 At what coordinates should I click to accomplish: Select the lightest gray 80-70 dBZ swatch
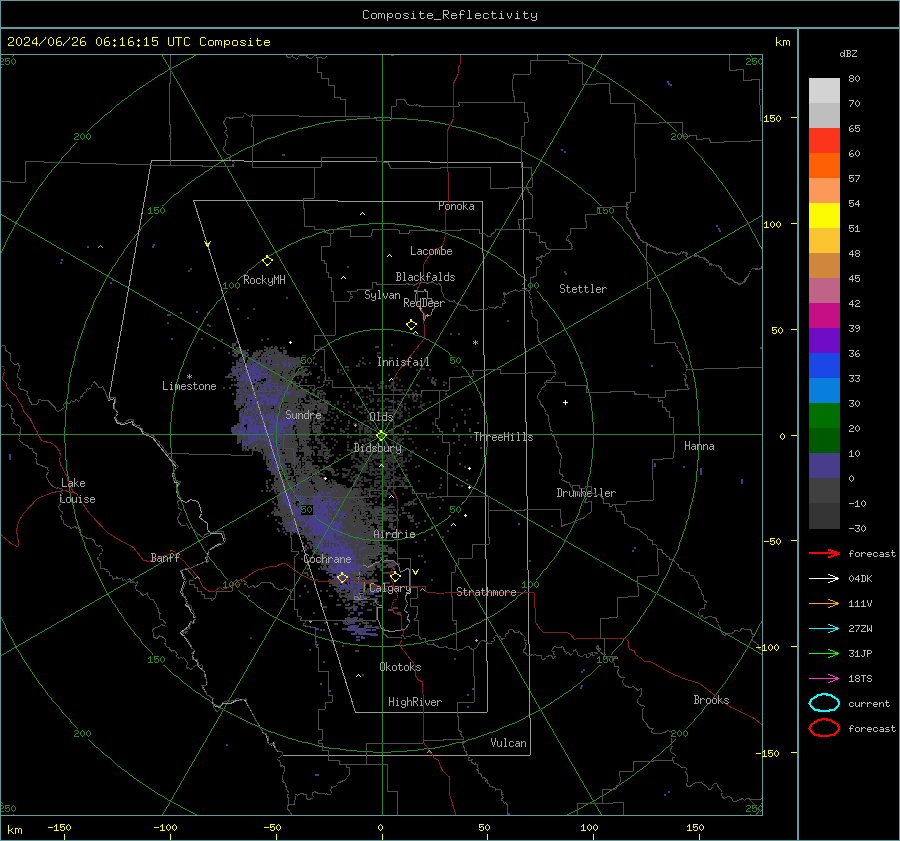tap(824, 91)
